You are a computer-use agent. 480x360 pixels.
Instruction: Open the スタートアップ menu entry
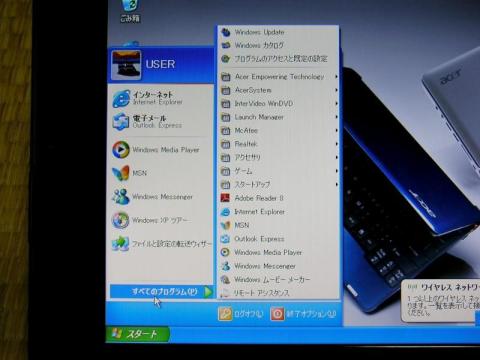pyautogui.click(x=279, y=184)
